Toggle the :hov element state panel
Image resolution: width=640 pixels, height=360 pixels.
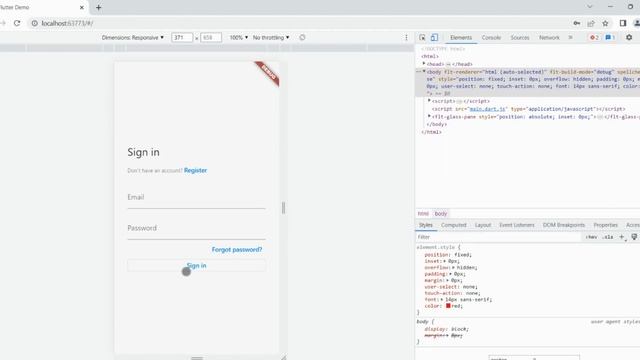tap(591, 237)
